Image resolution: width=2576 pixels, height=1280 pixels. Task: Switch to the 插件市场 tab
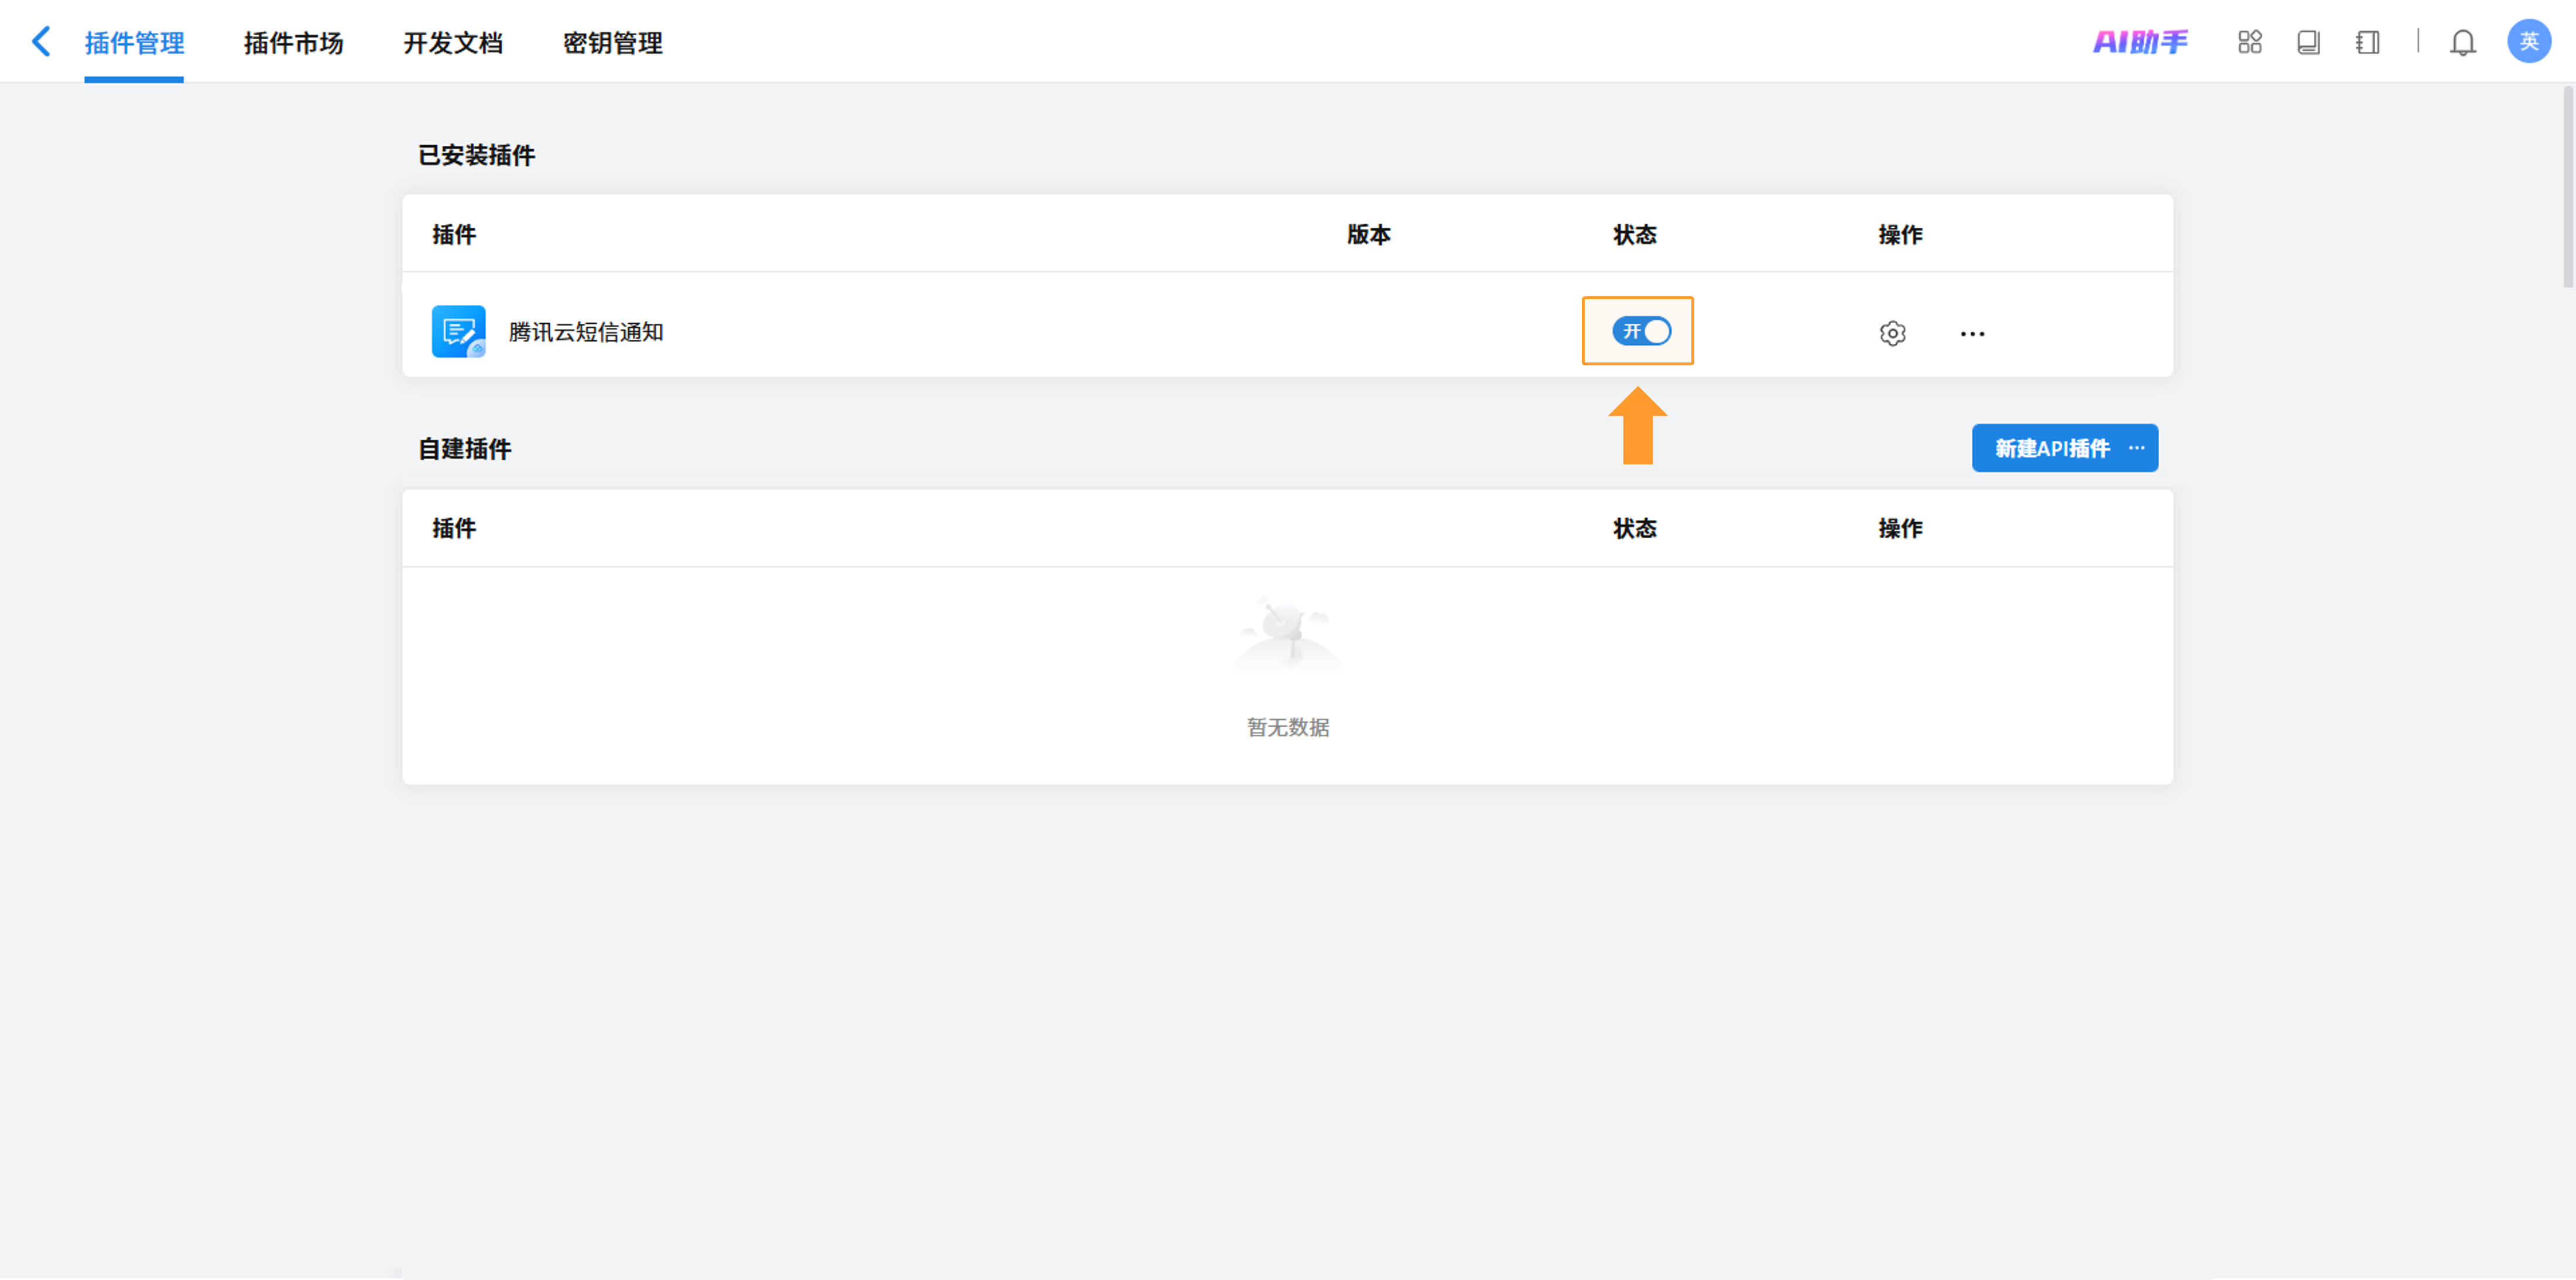[293, 43]
